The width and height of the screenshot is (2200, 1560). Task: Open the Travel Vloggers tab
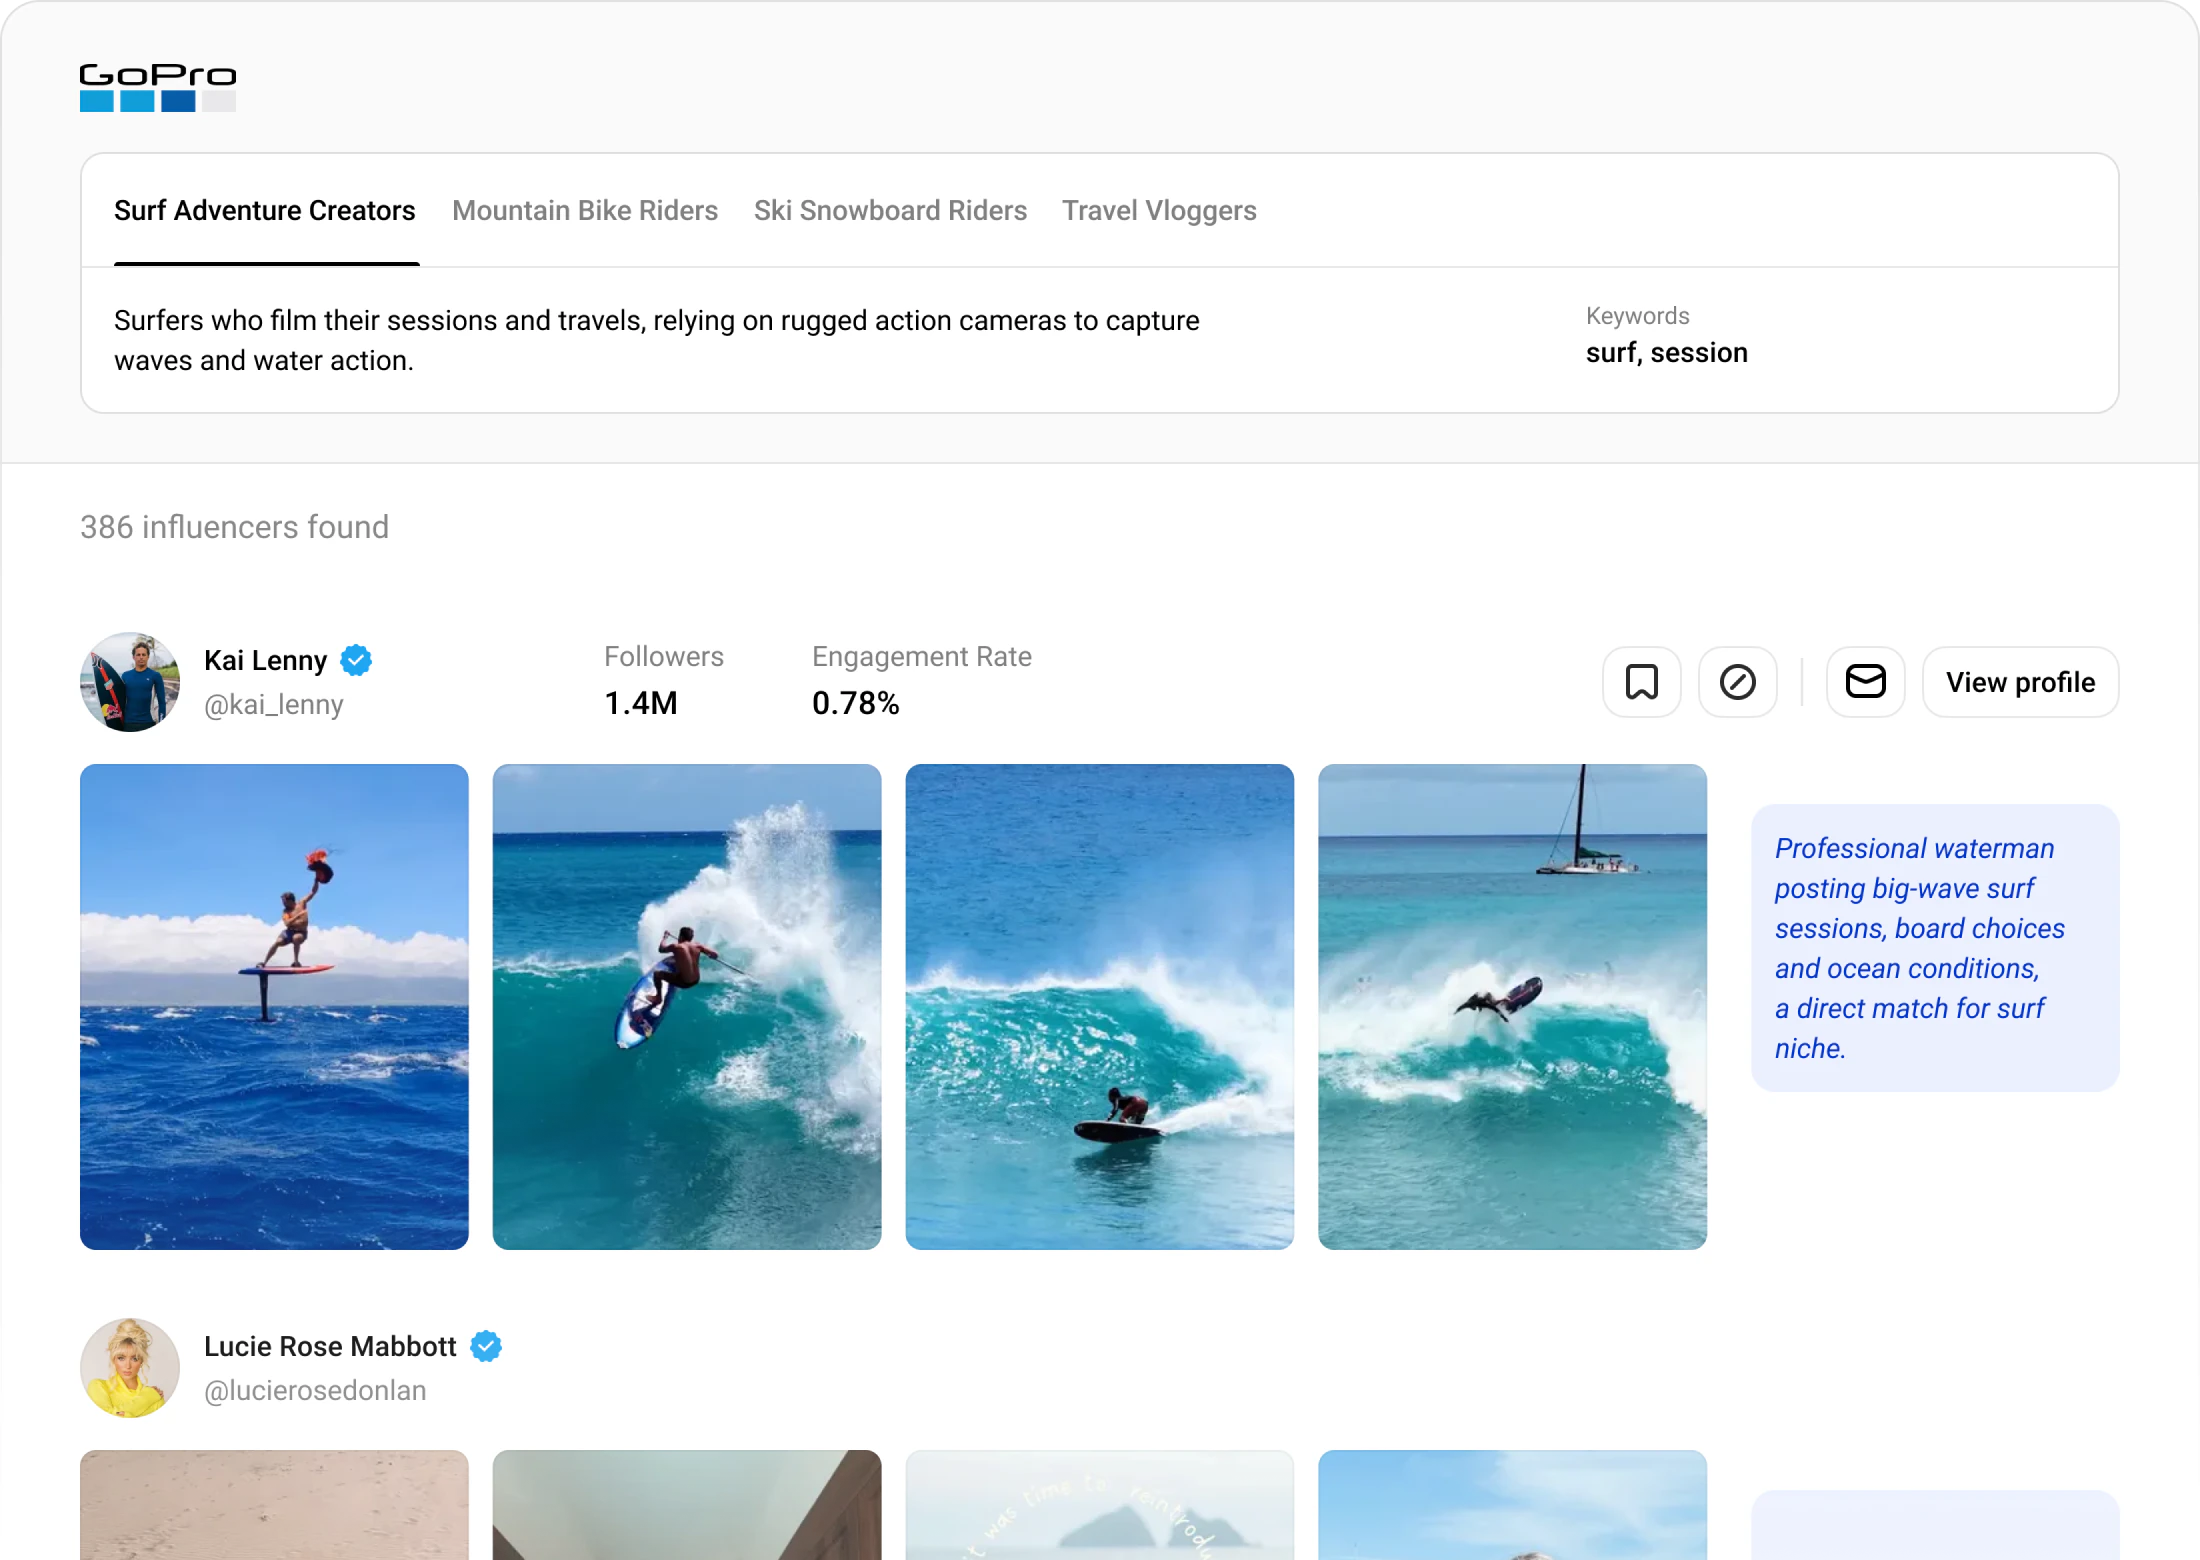pos(1159,211)
